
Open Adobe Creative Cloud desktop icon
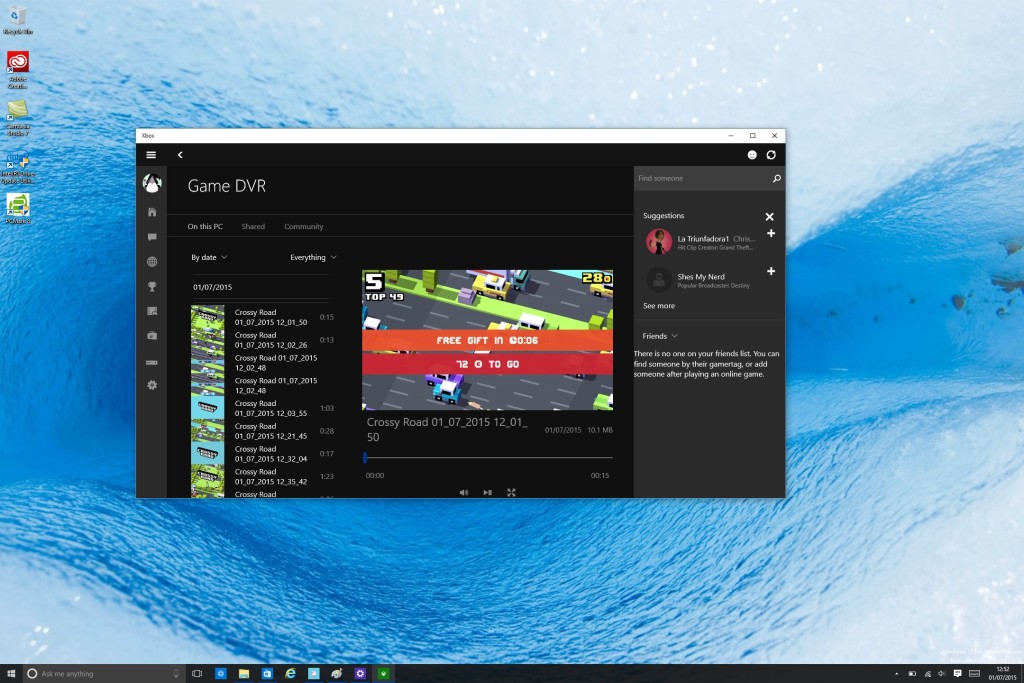click(18, 70)
